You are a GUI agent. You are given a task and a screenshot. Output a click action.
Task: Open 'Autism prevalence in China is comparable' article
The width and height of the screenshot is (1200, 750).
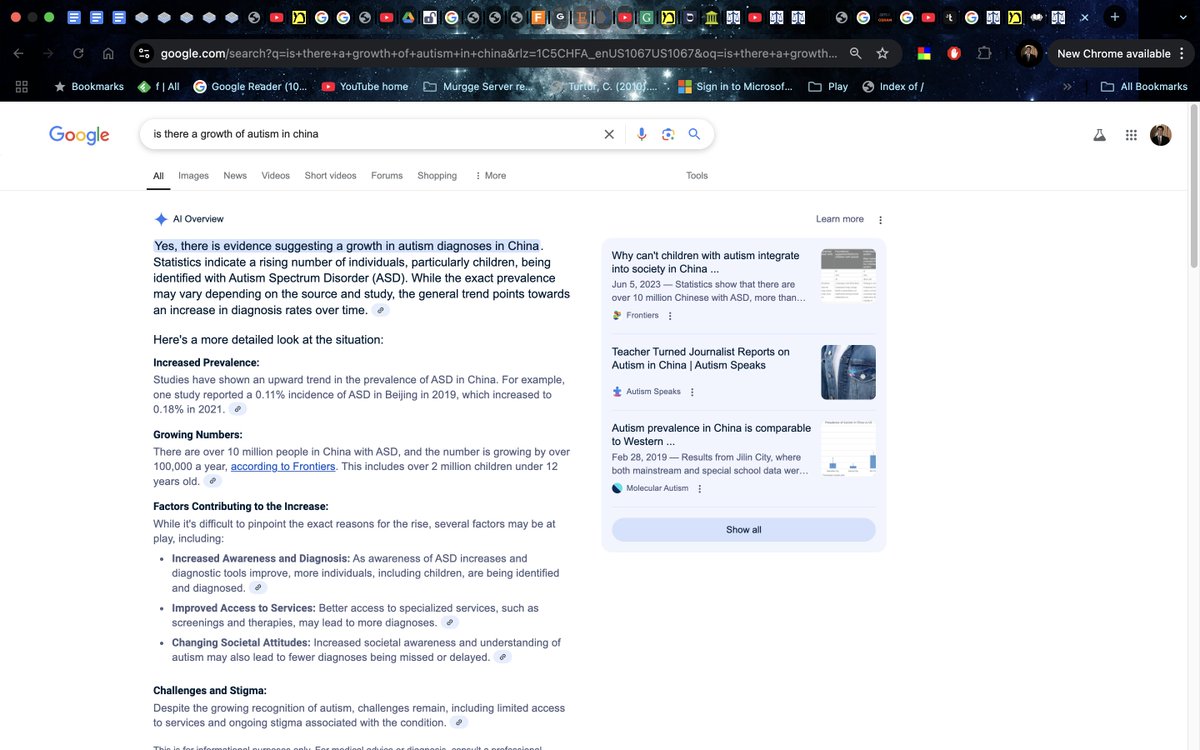point(711,435)
